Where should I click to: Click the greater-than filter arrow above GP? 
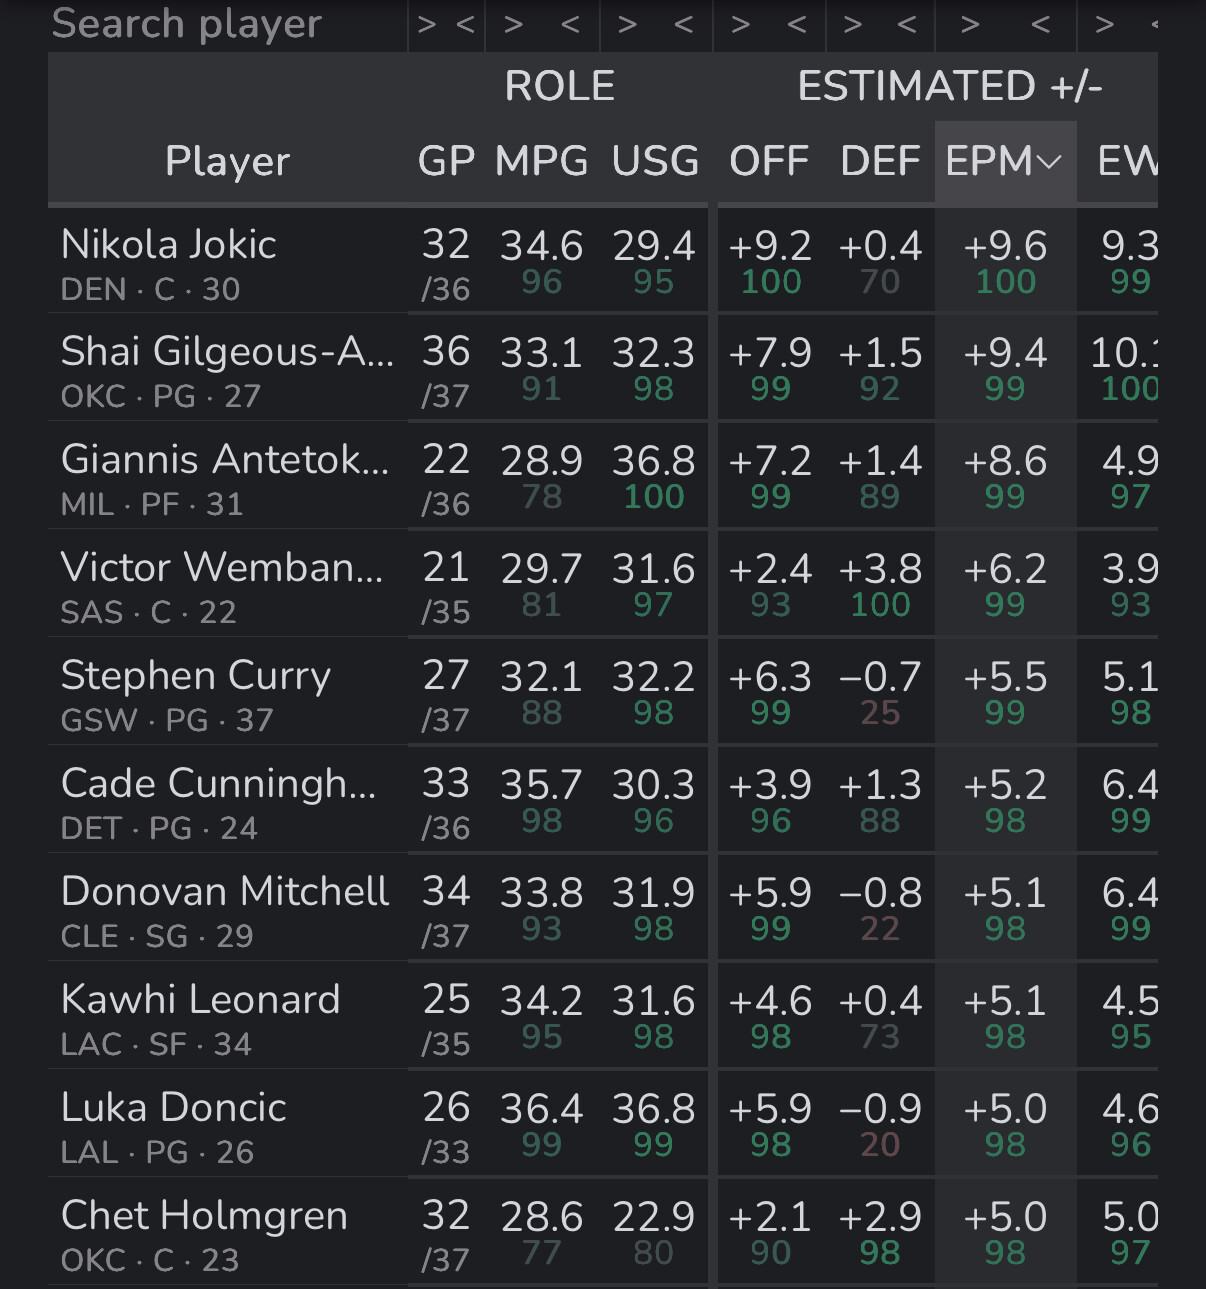point(427,24)
